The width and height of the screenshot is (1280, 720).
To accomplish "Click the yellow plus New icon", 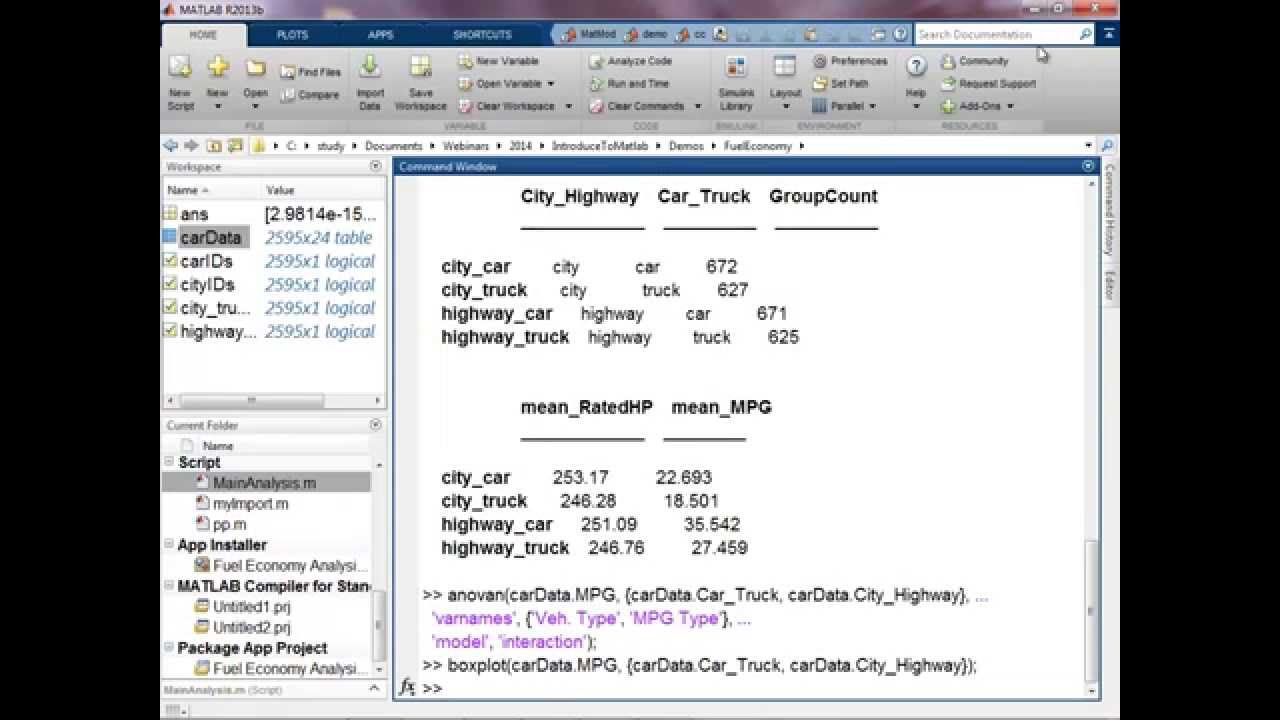I will click(x=217, y=68).
